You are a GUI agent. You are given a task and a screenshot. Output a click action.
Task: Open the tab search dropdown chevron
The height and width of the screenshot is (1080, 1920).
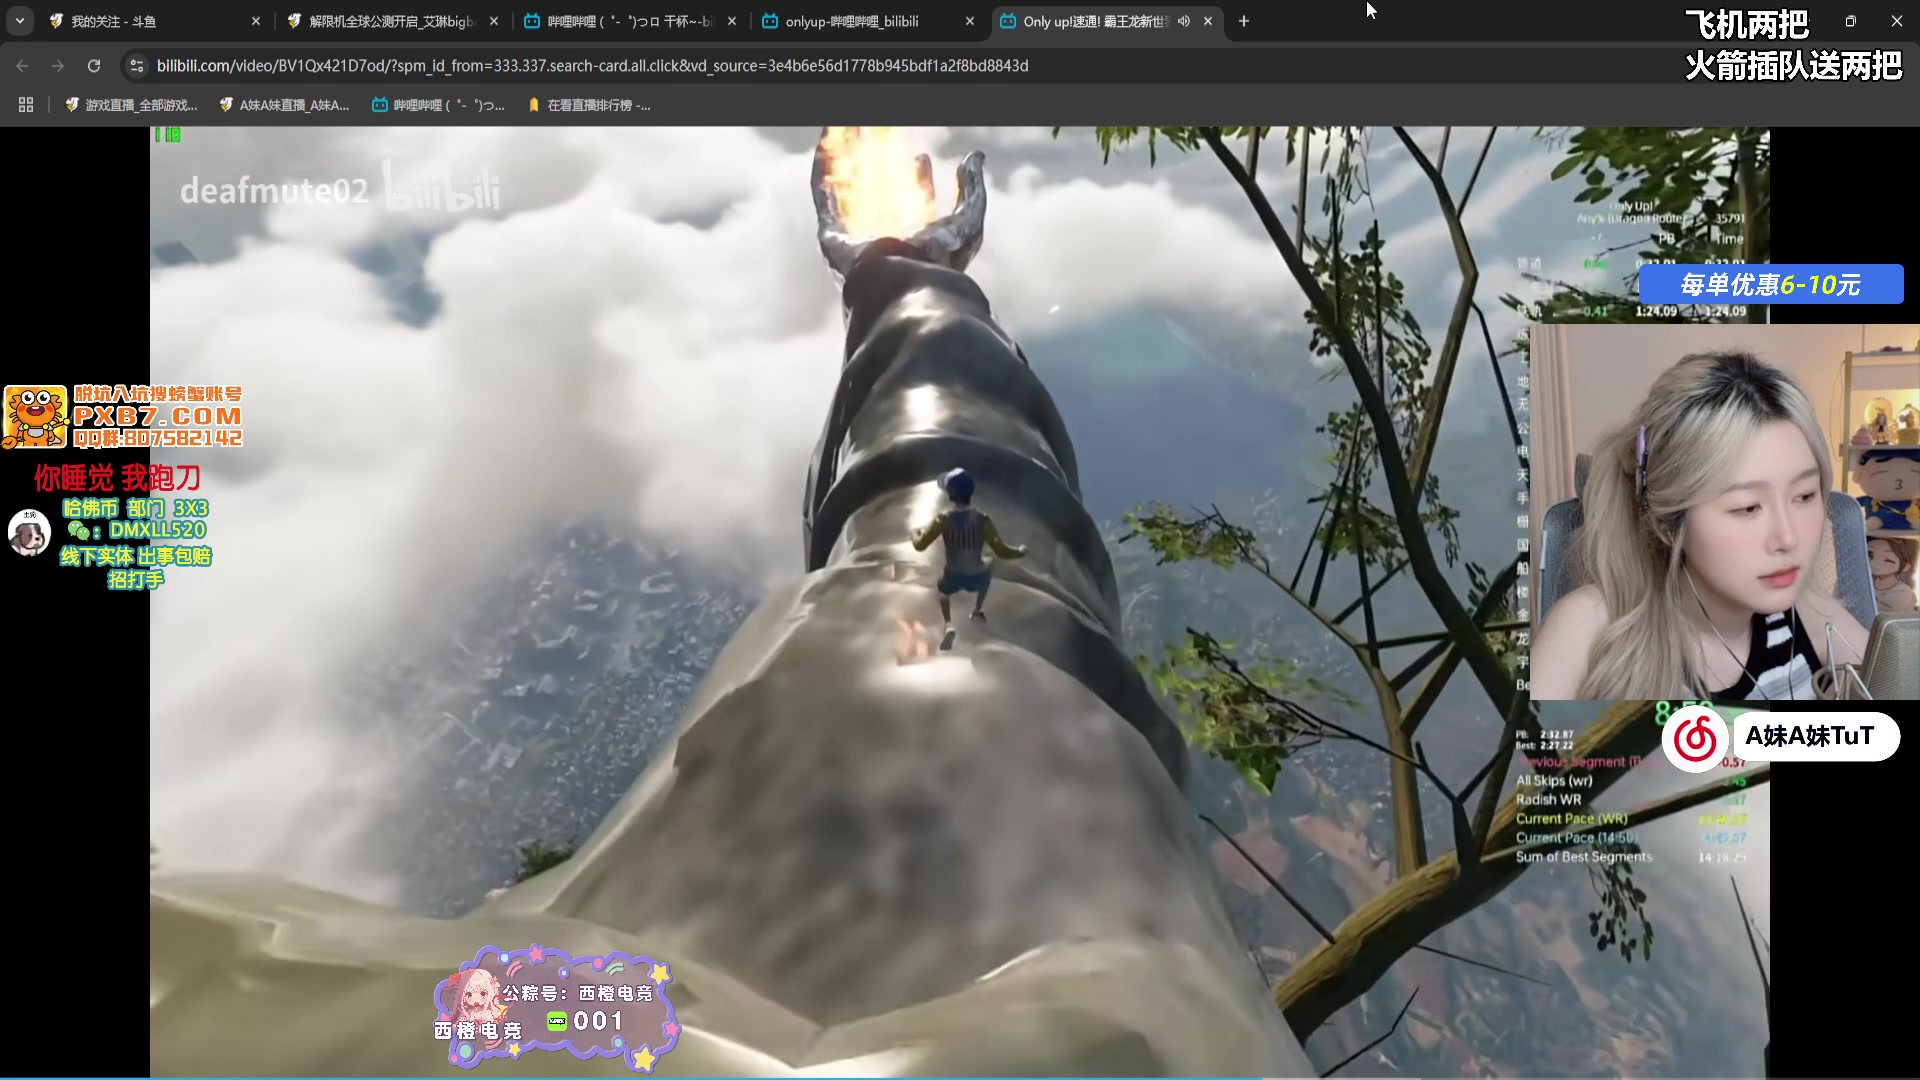(x=20, y=21)
